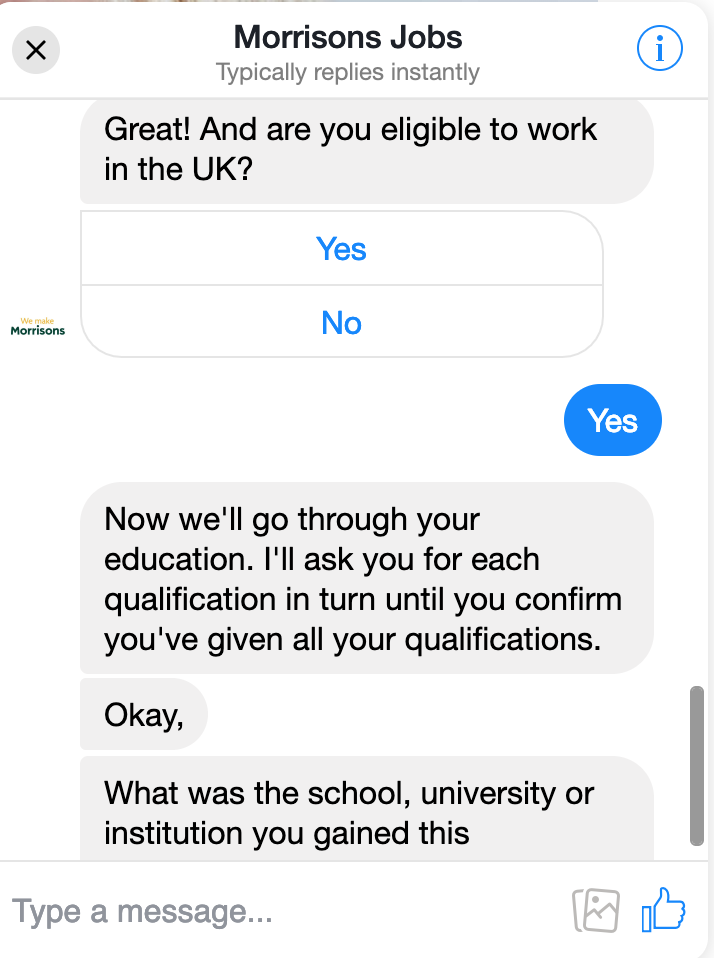
Task: Close the Morrisons Jobs chat window
Action: 36,50
